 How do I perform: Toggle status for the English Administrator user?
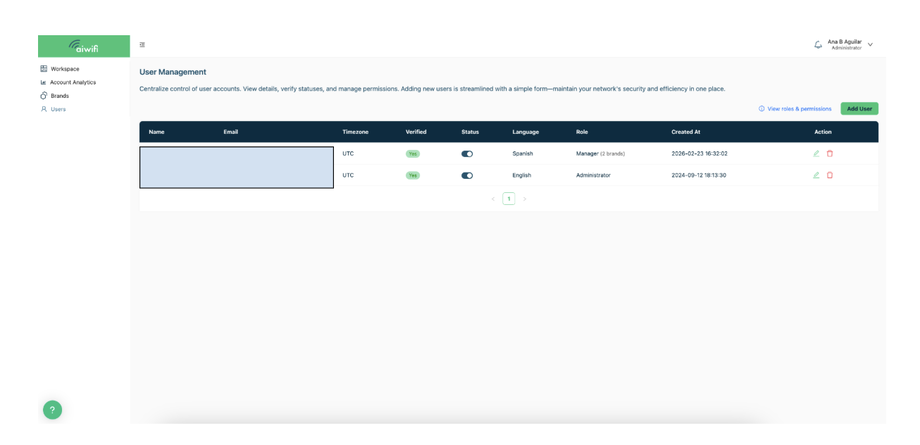coord(467,175)
